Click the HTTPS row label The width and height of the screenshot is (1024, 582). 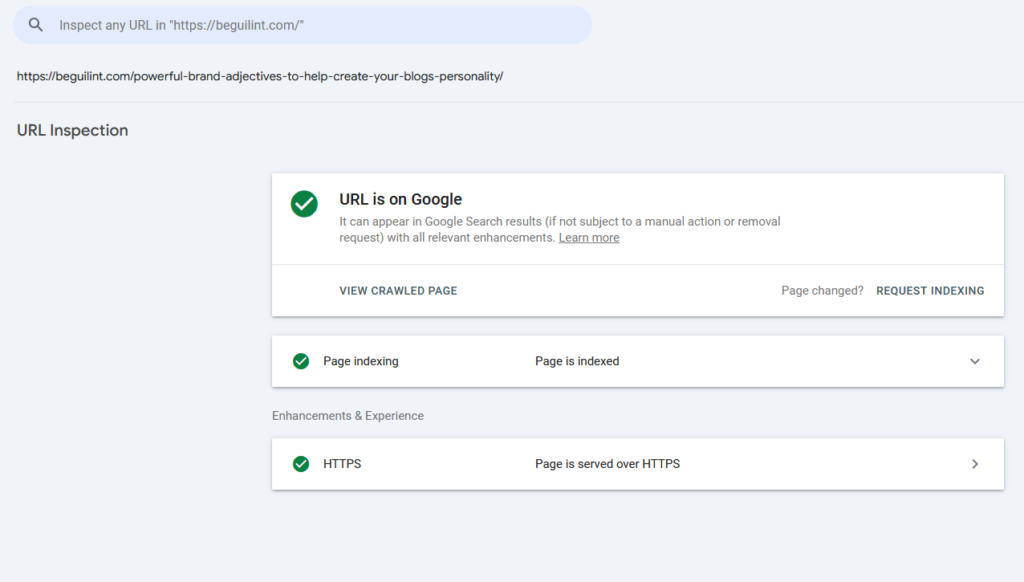[342, 464]
